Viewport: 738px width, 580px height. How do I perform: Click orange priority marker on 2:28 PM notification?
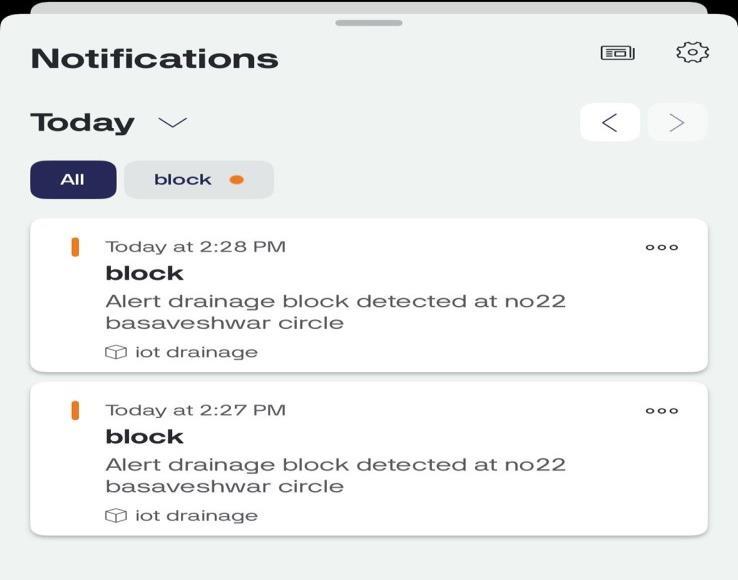pyautogui.click(x=75, y=247)
